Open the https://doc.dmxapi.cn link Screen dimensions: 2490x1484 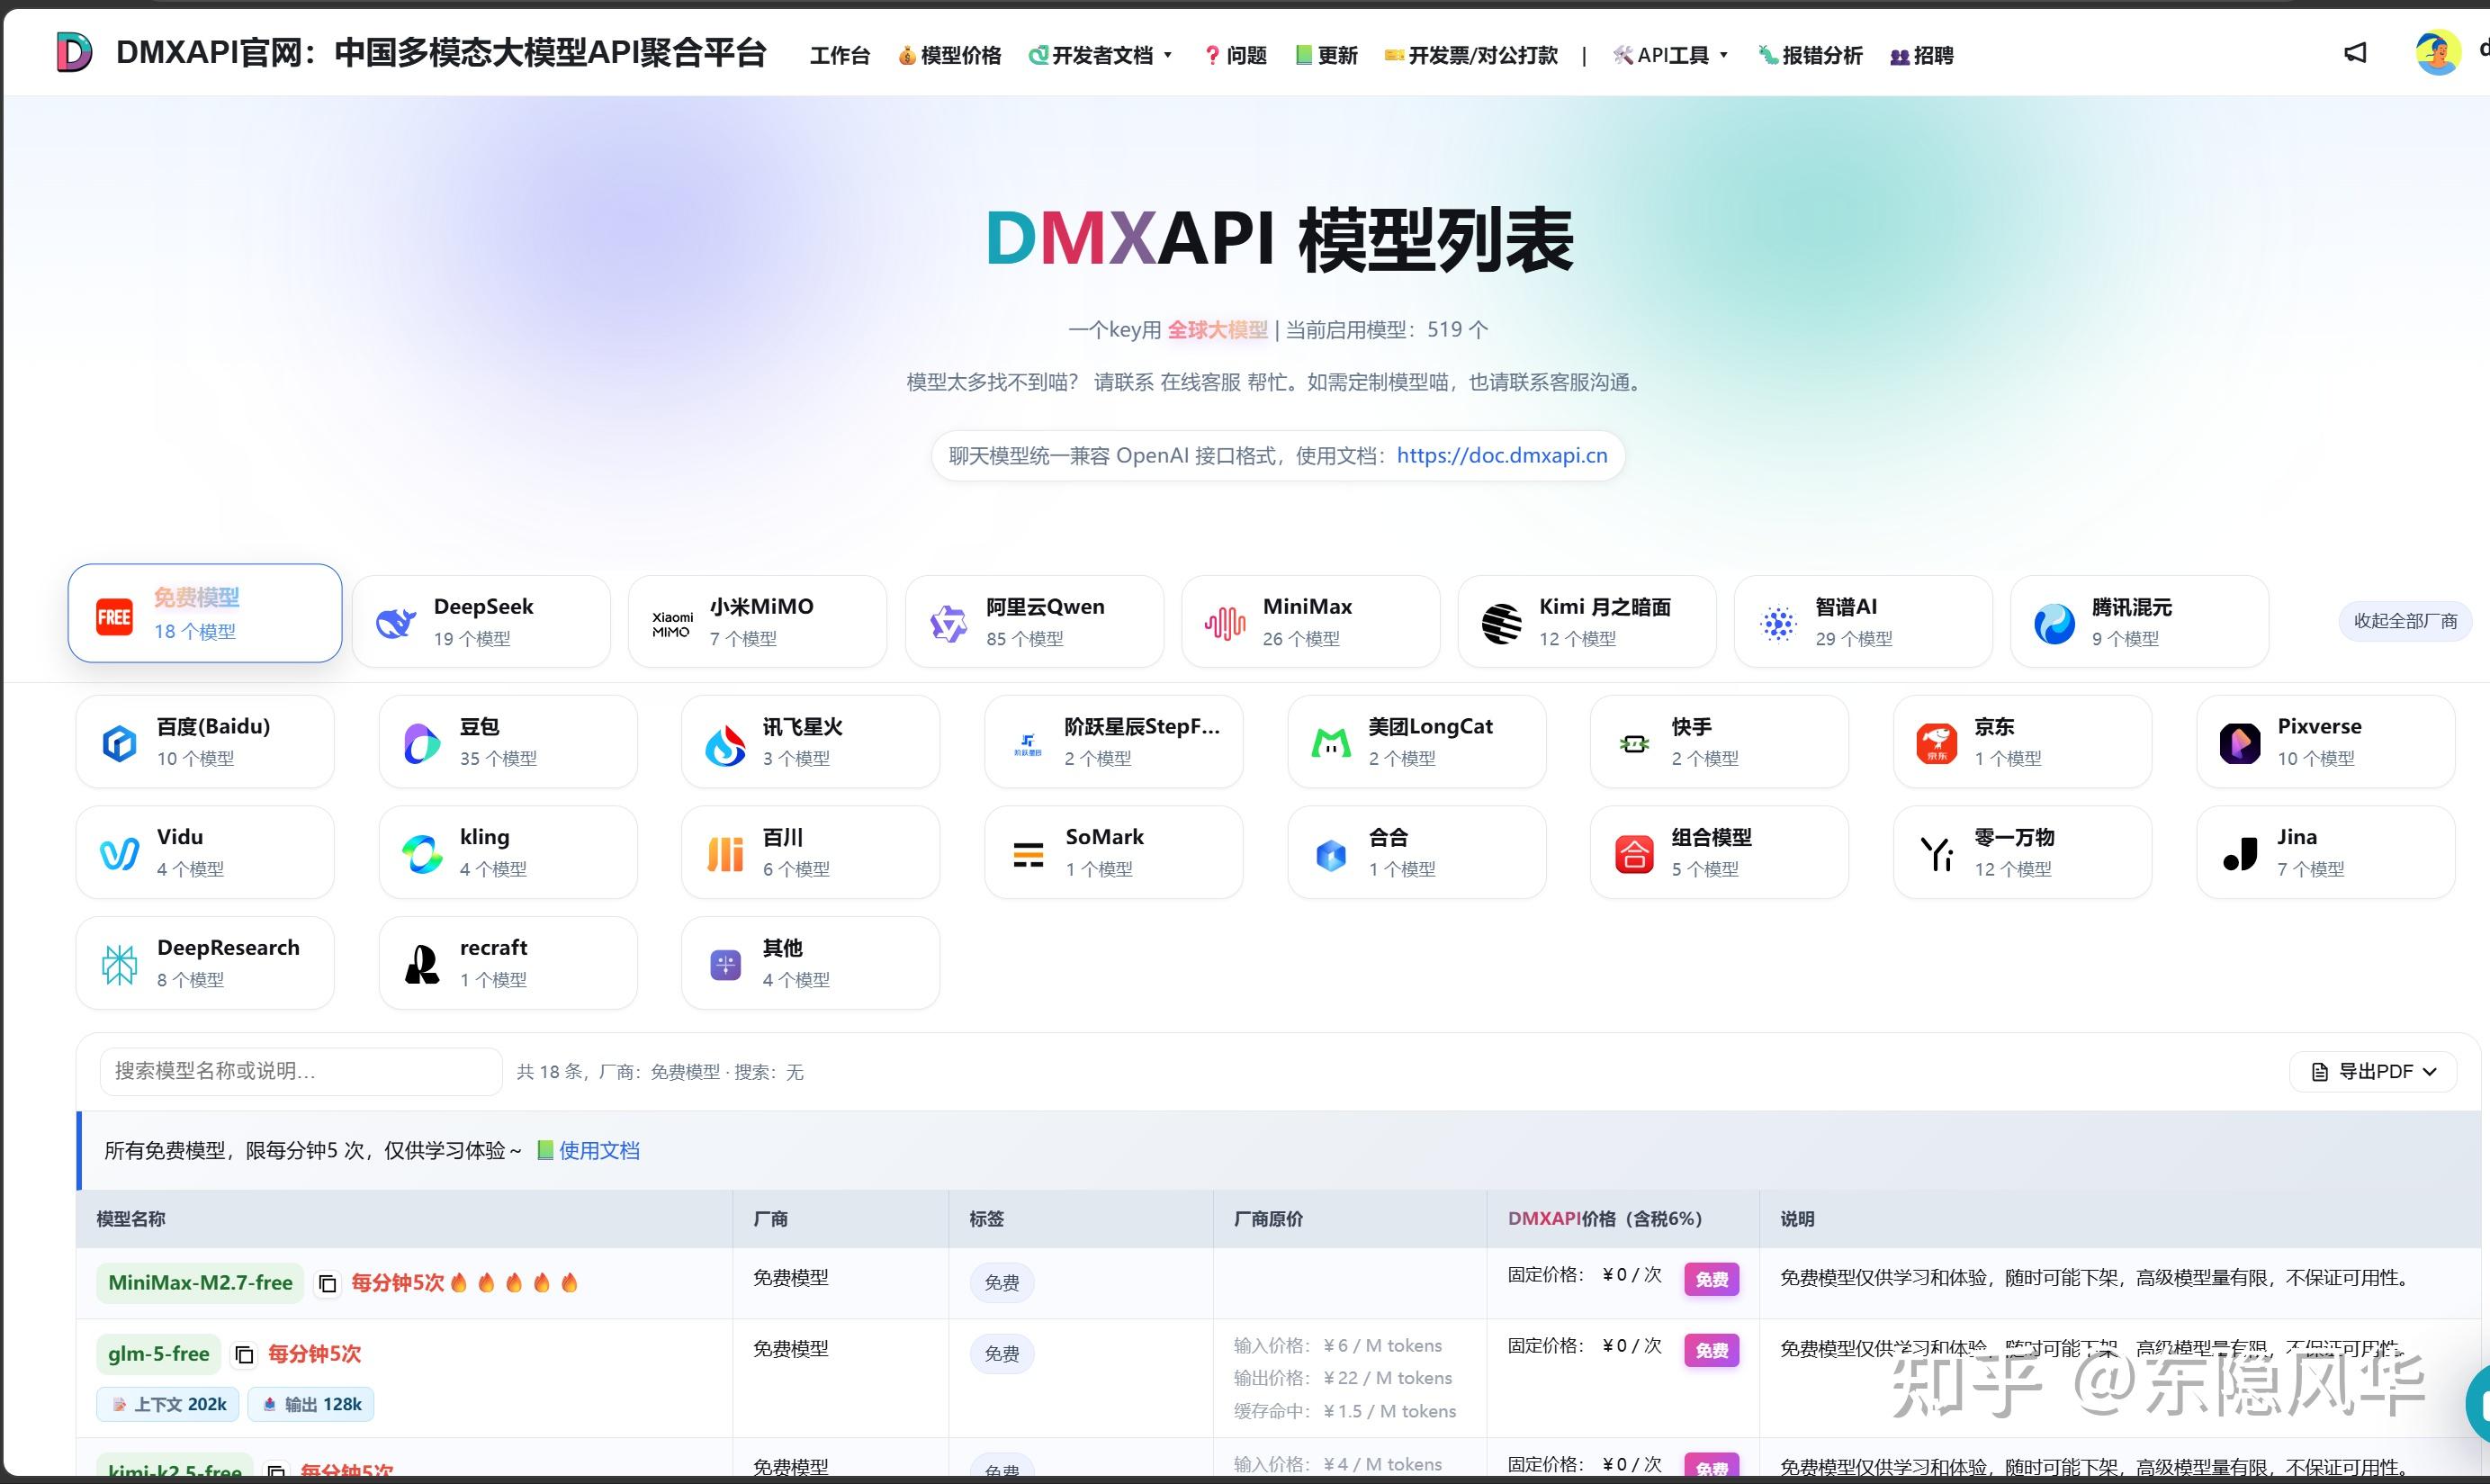point(1502,456)
